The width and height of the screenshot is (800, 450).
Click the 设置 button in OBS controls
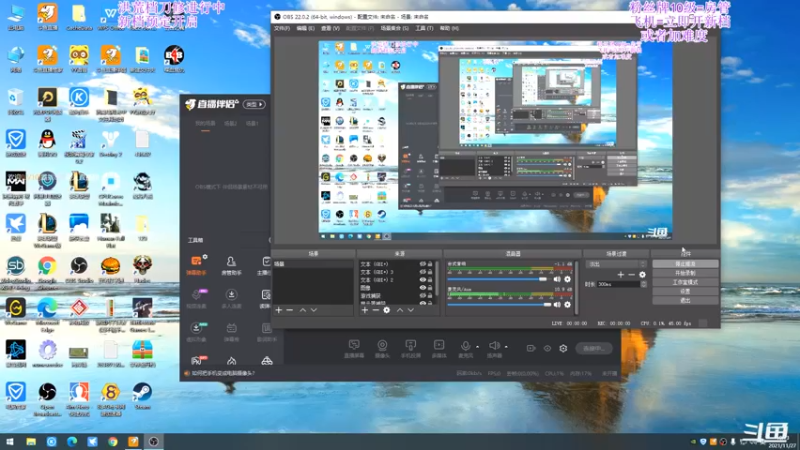pyautogui.click(x=685, y=291)
